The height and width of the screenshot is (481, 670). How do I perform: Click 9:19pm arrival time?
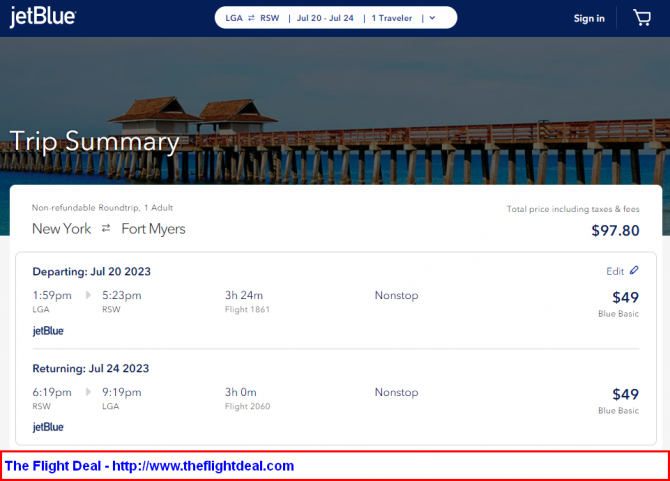coord(122,392)
